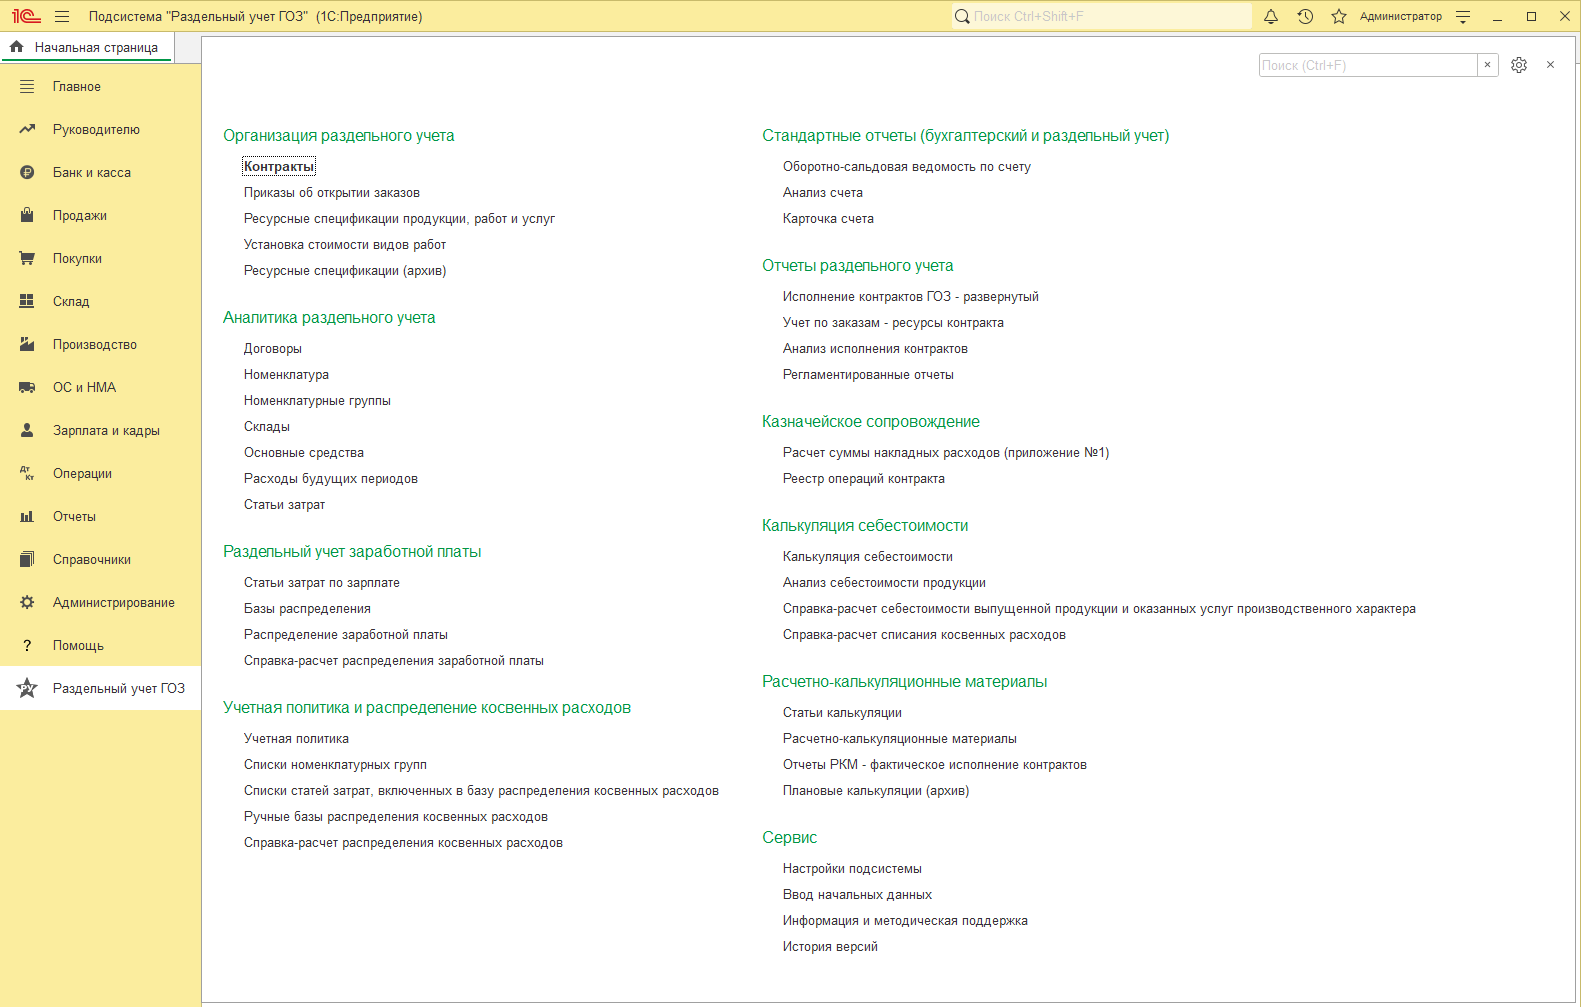Screen dimensions: 1581x1007
Task: Clear the panel search field with X
Action: [x=1487, y=65]
